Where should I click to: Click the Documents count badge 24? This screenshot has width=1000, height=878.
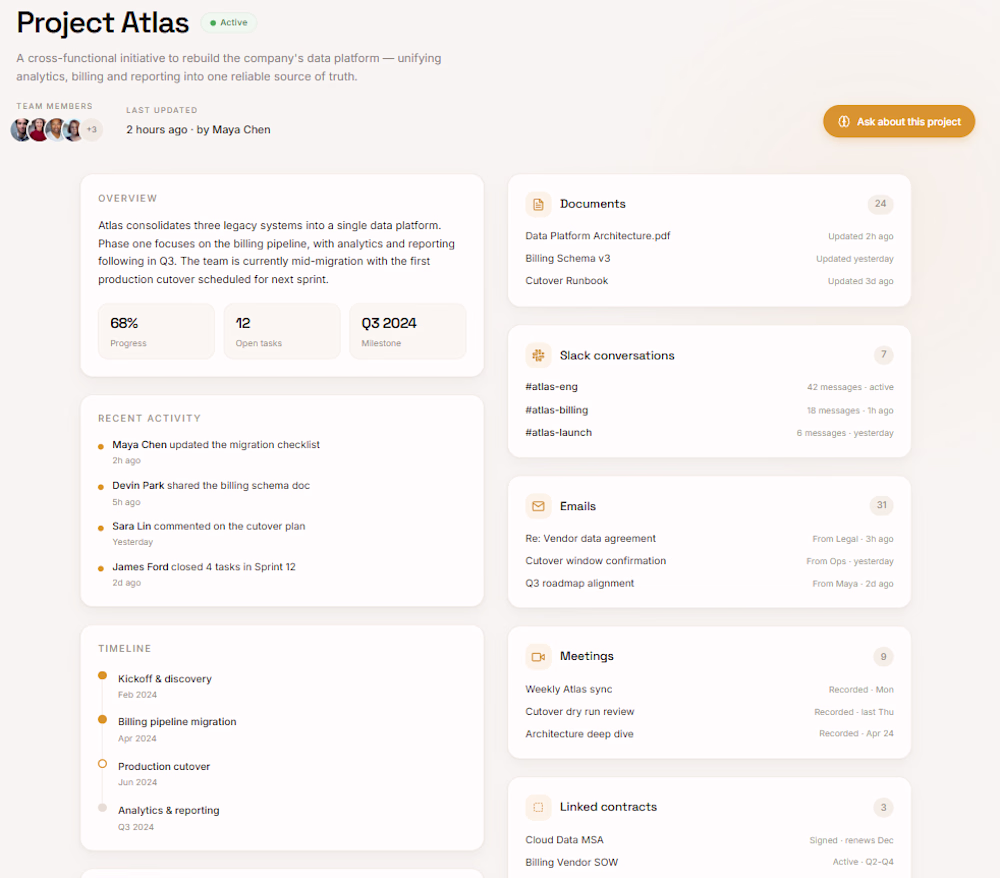point(880,203)
